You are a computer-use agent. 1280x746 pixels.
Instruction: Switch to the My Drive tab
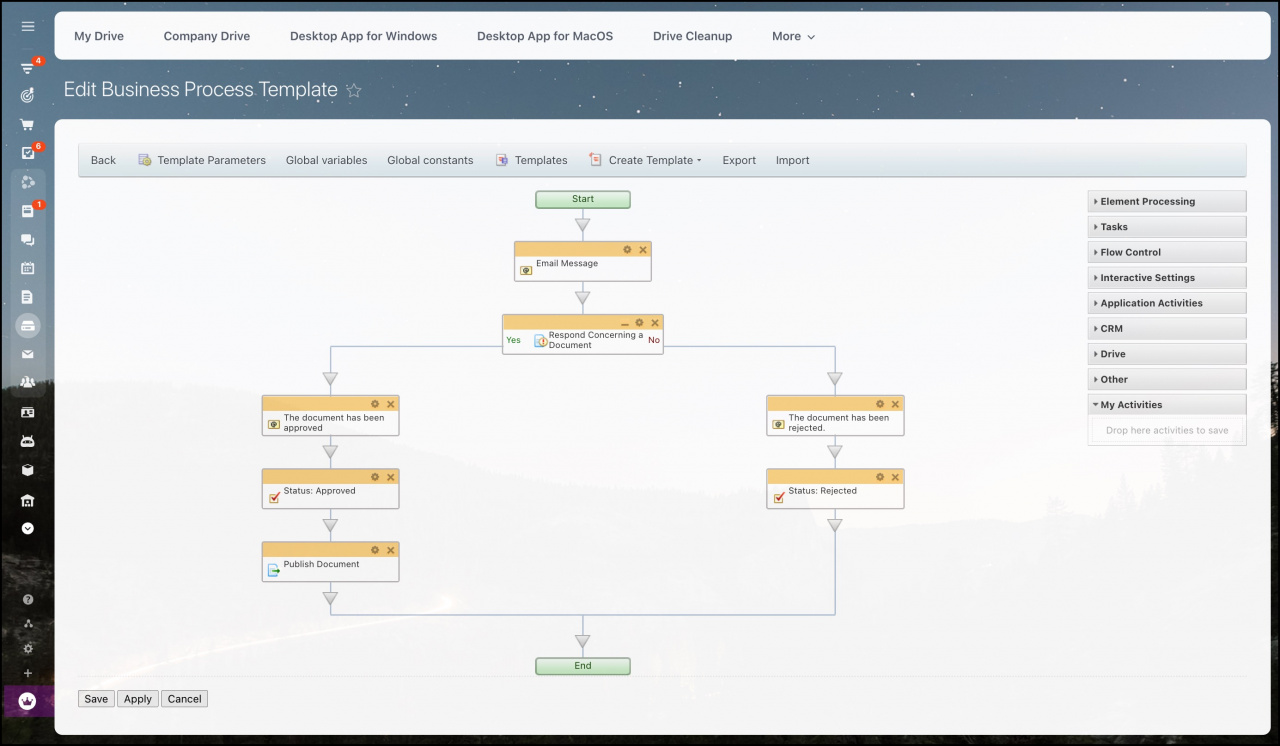pos(99,36)
